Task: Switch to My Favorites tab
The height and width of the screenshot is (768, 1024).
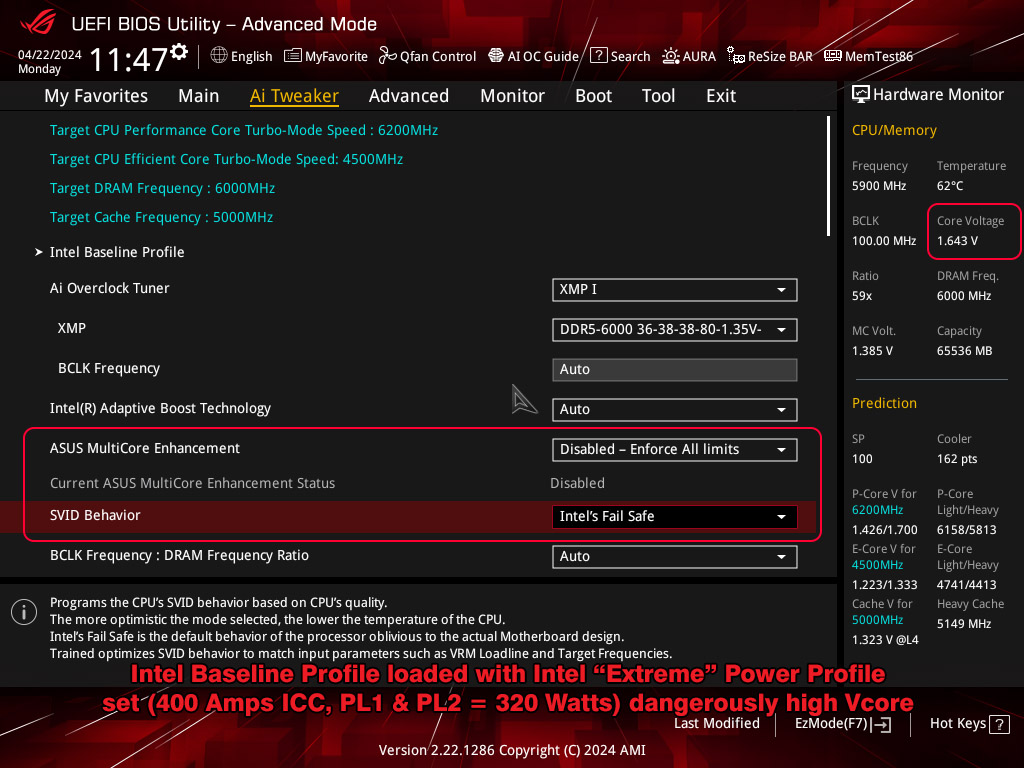Action: click(96, 96)
